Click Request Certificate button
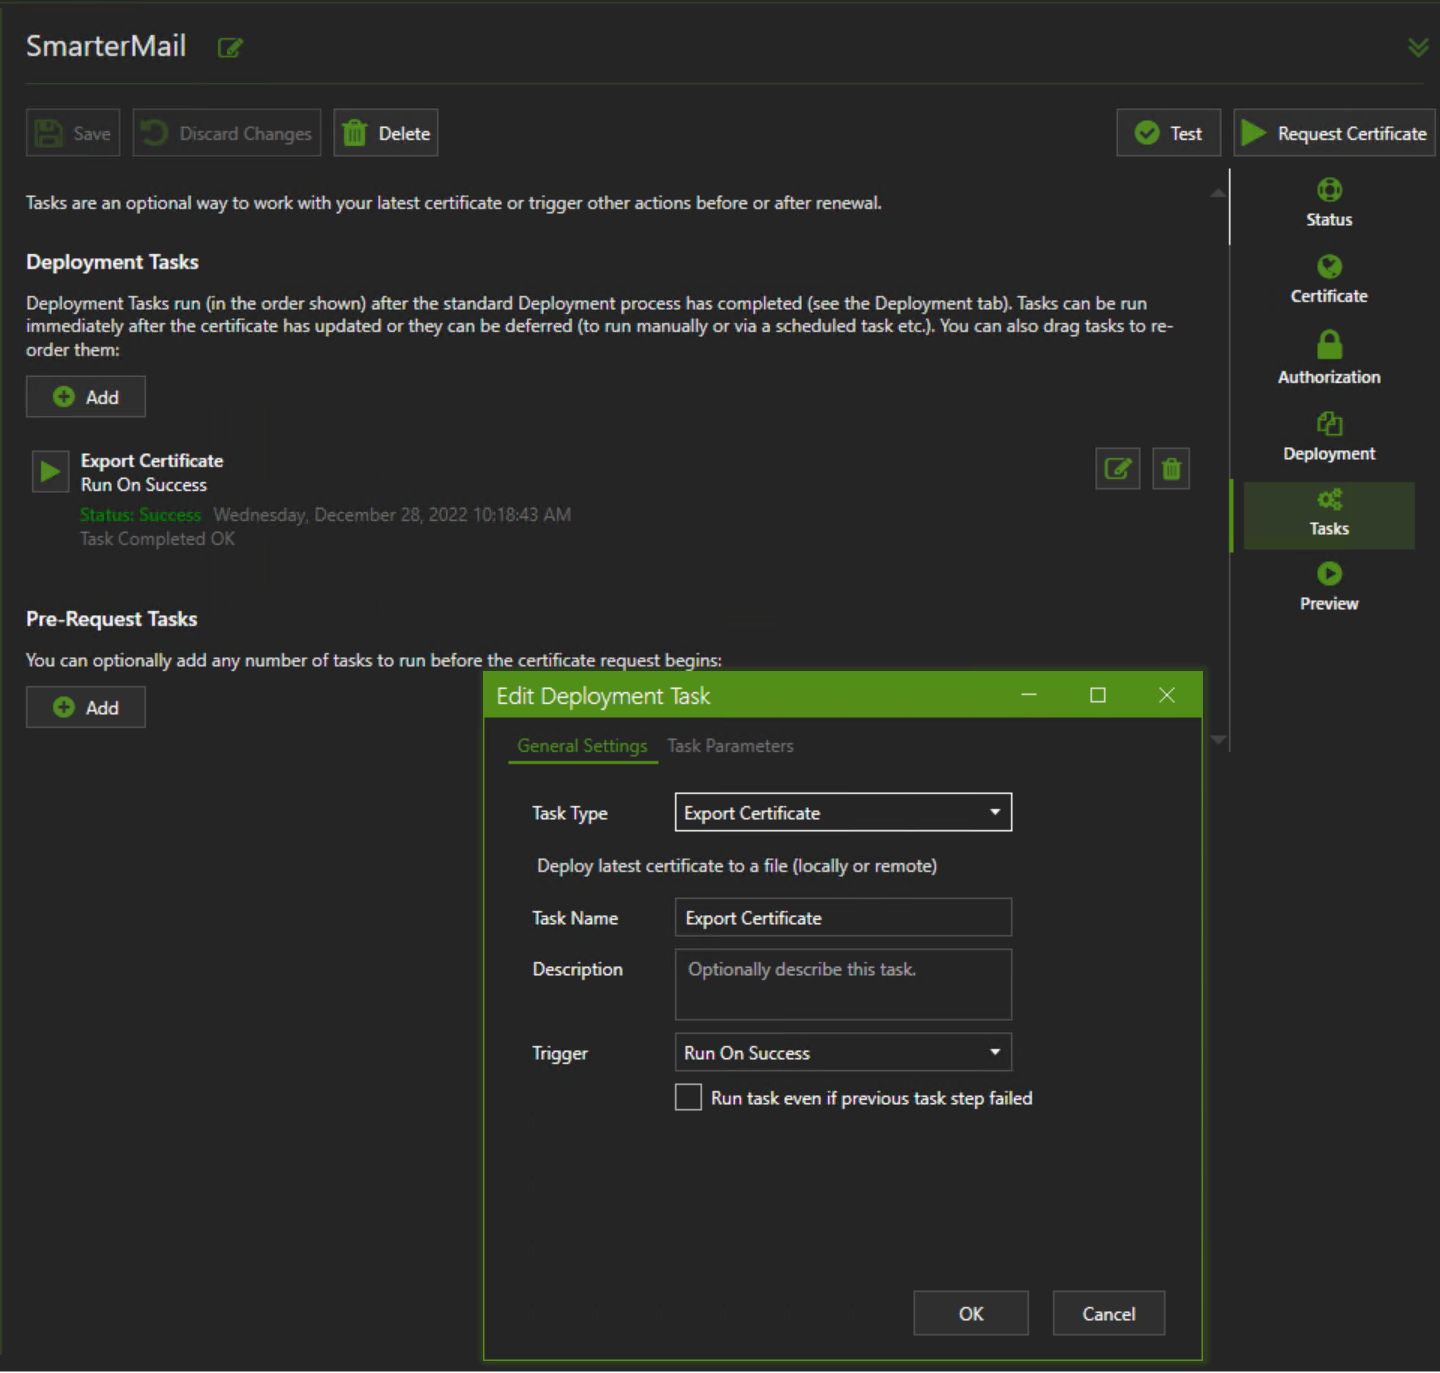 pyautogui.click(x=1334, y=133)
